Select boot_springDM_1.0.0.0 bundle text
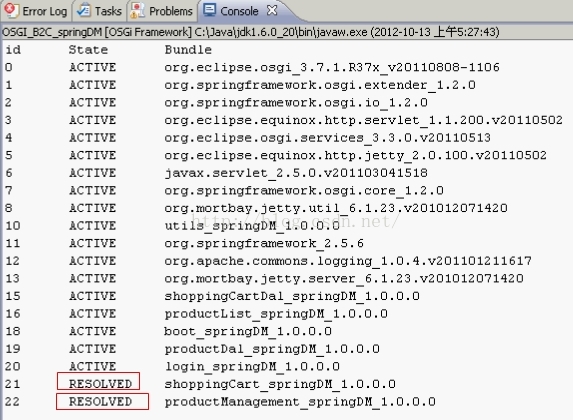573x420 pixels. [248, 331]
